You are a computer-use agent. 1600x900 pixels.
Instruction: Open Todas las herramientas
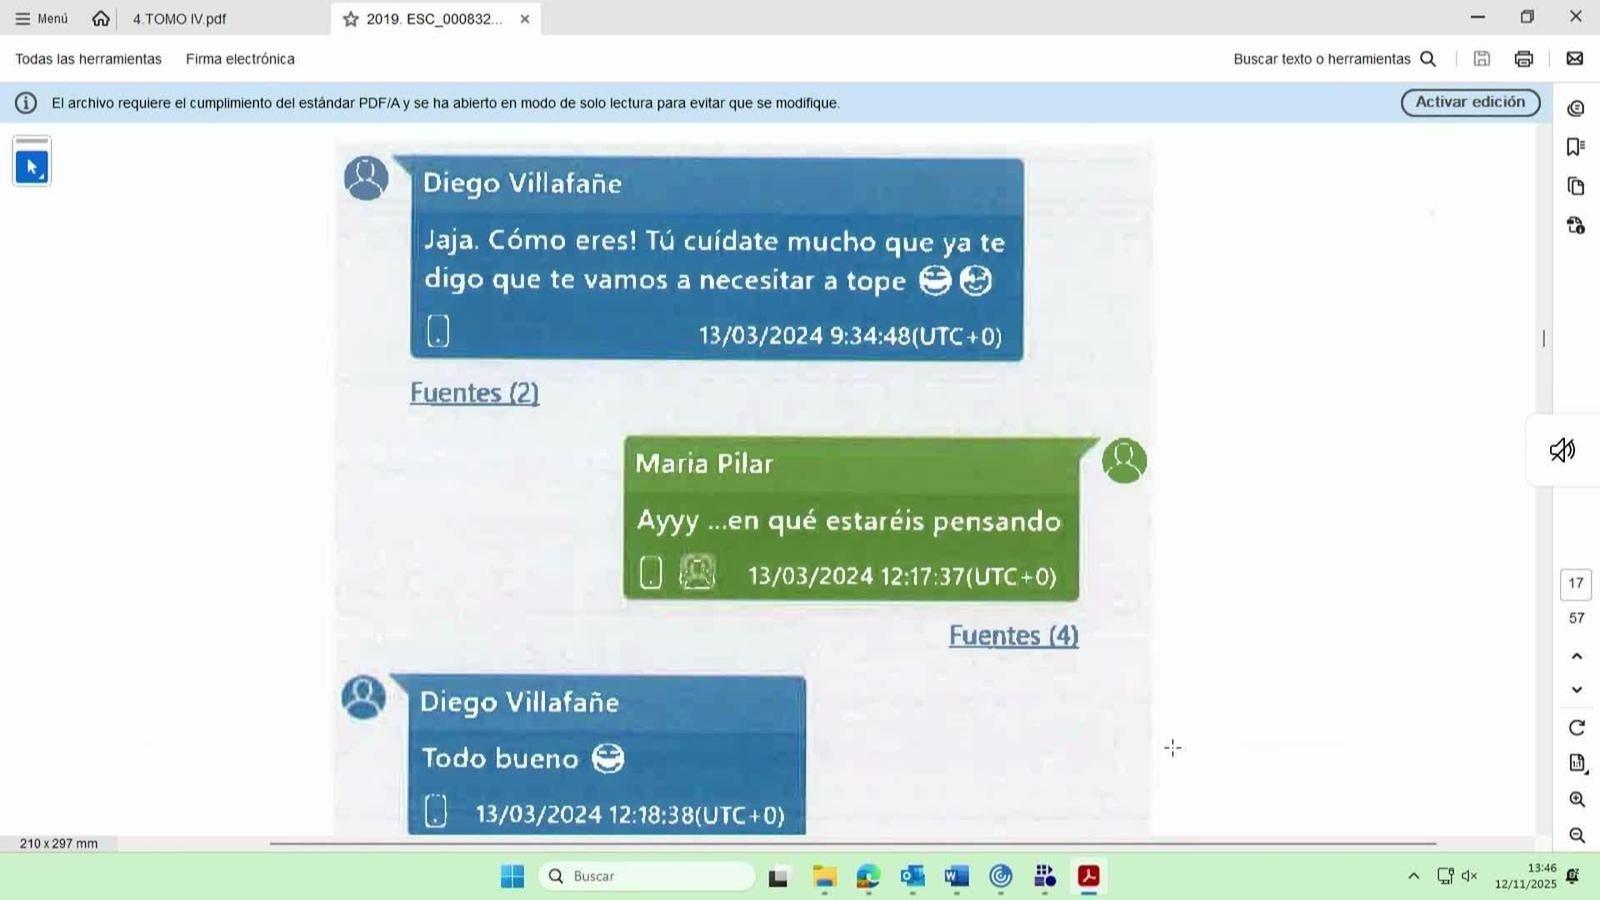[x=88, y=59]
